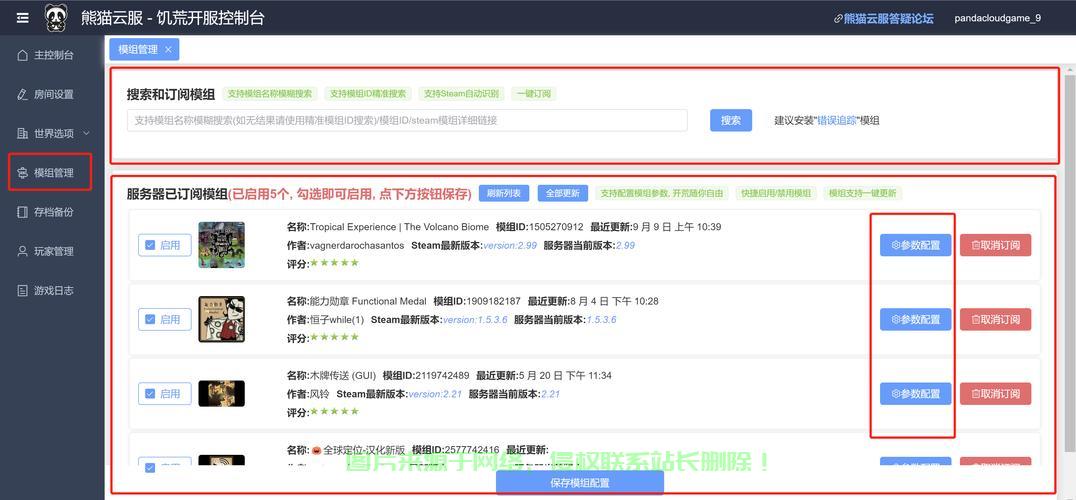Viewport: 1076px width, 500px height.
Task: Click 取消订阅 for Tropical Experience
Action: pyautogui.click(x=995, y=245)
